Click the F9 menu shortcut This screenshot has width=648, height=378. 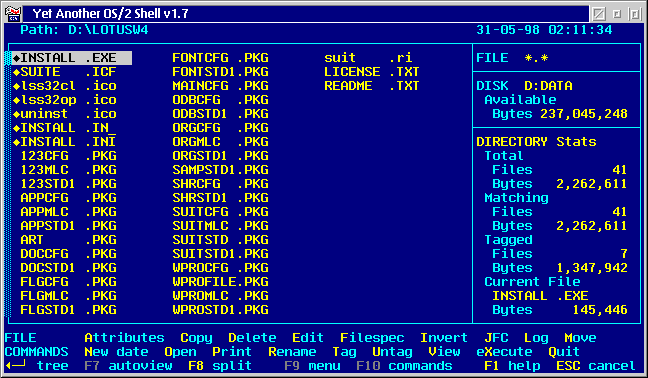click(x=312, y=366)
